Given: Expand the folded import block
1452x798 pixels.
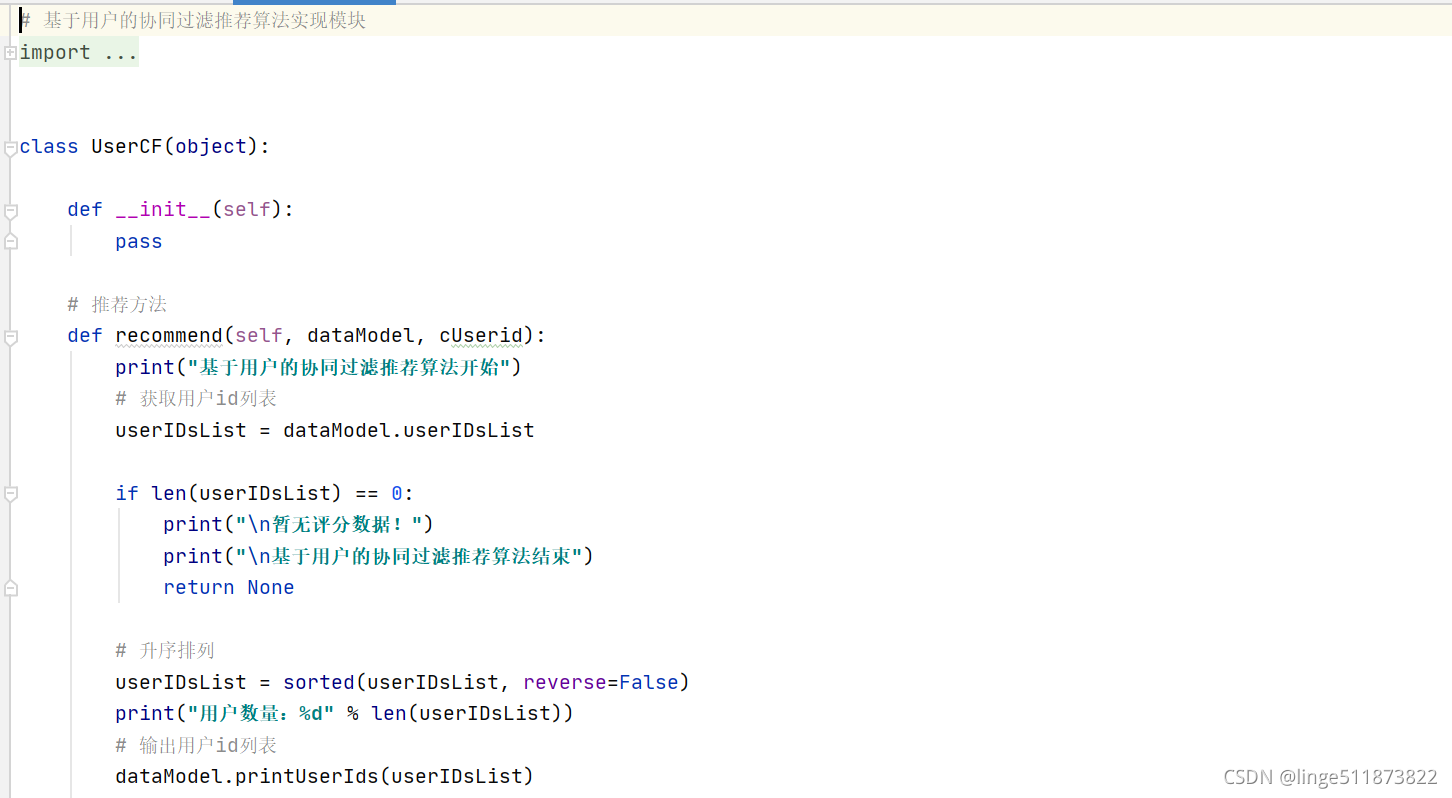Looking at the screenshot, I should coord(10,53).
